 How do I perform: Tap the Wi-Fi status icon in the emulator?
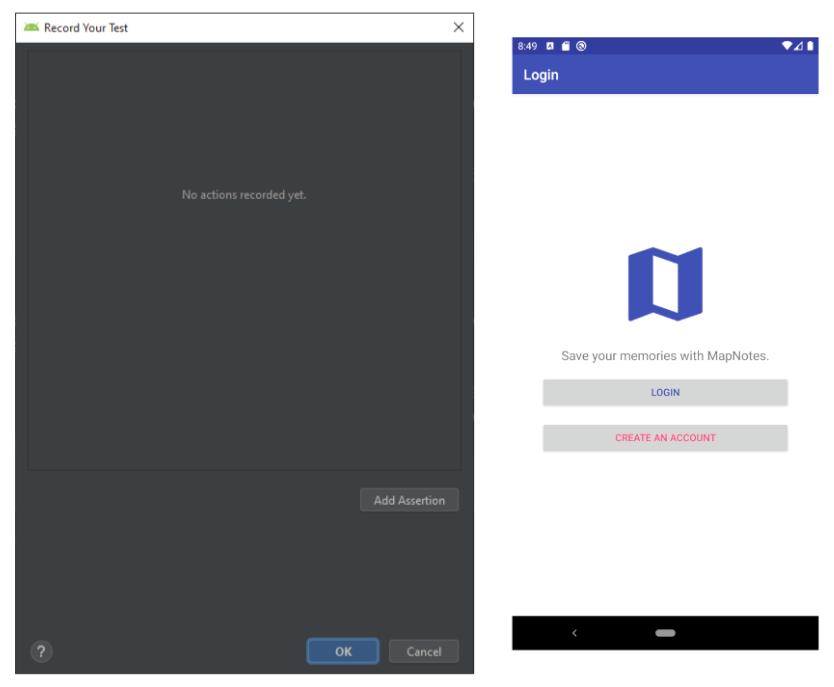[787, 46]
